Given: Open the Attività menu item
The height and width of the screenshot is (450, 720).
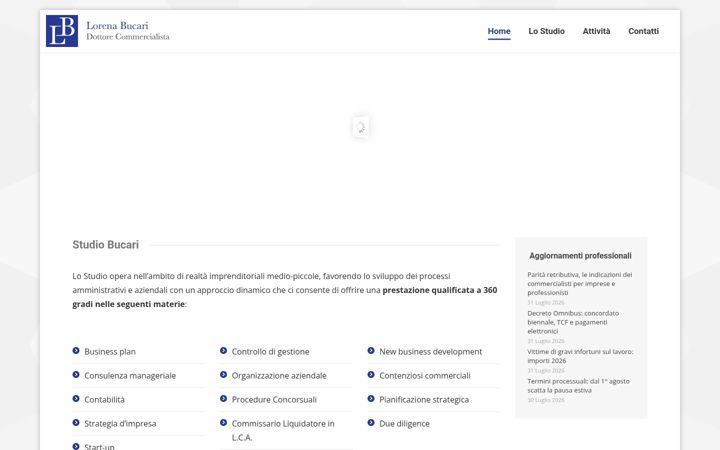Looking at the screenshot, I should pos(596,31).
